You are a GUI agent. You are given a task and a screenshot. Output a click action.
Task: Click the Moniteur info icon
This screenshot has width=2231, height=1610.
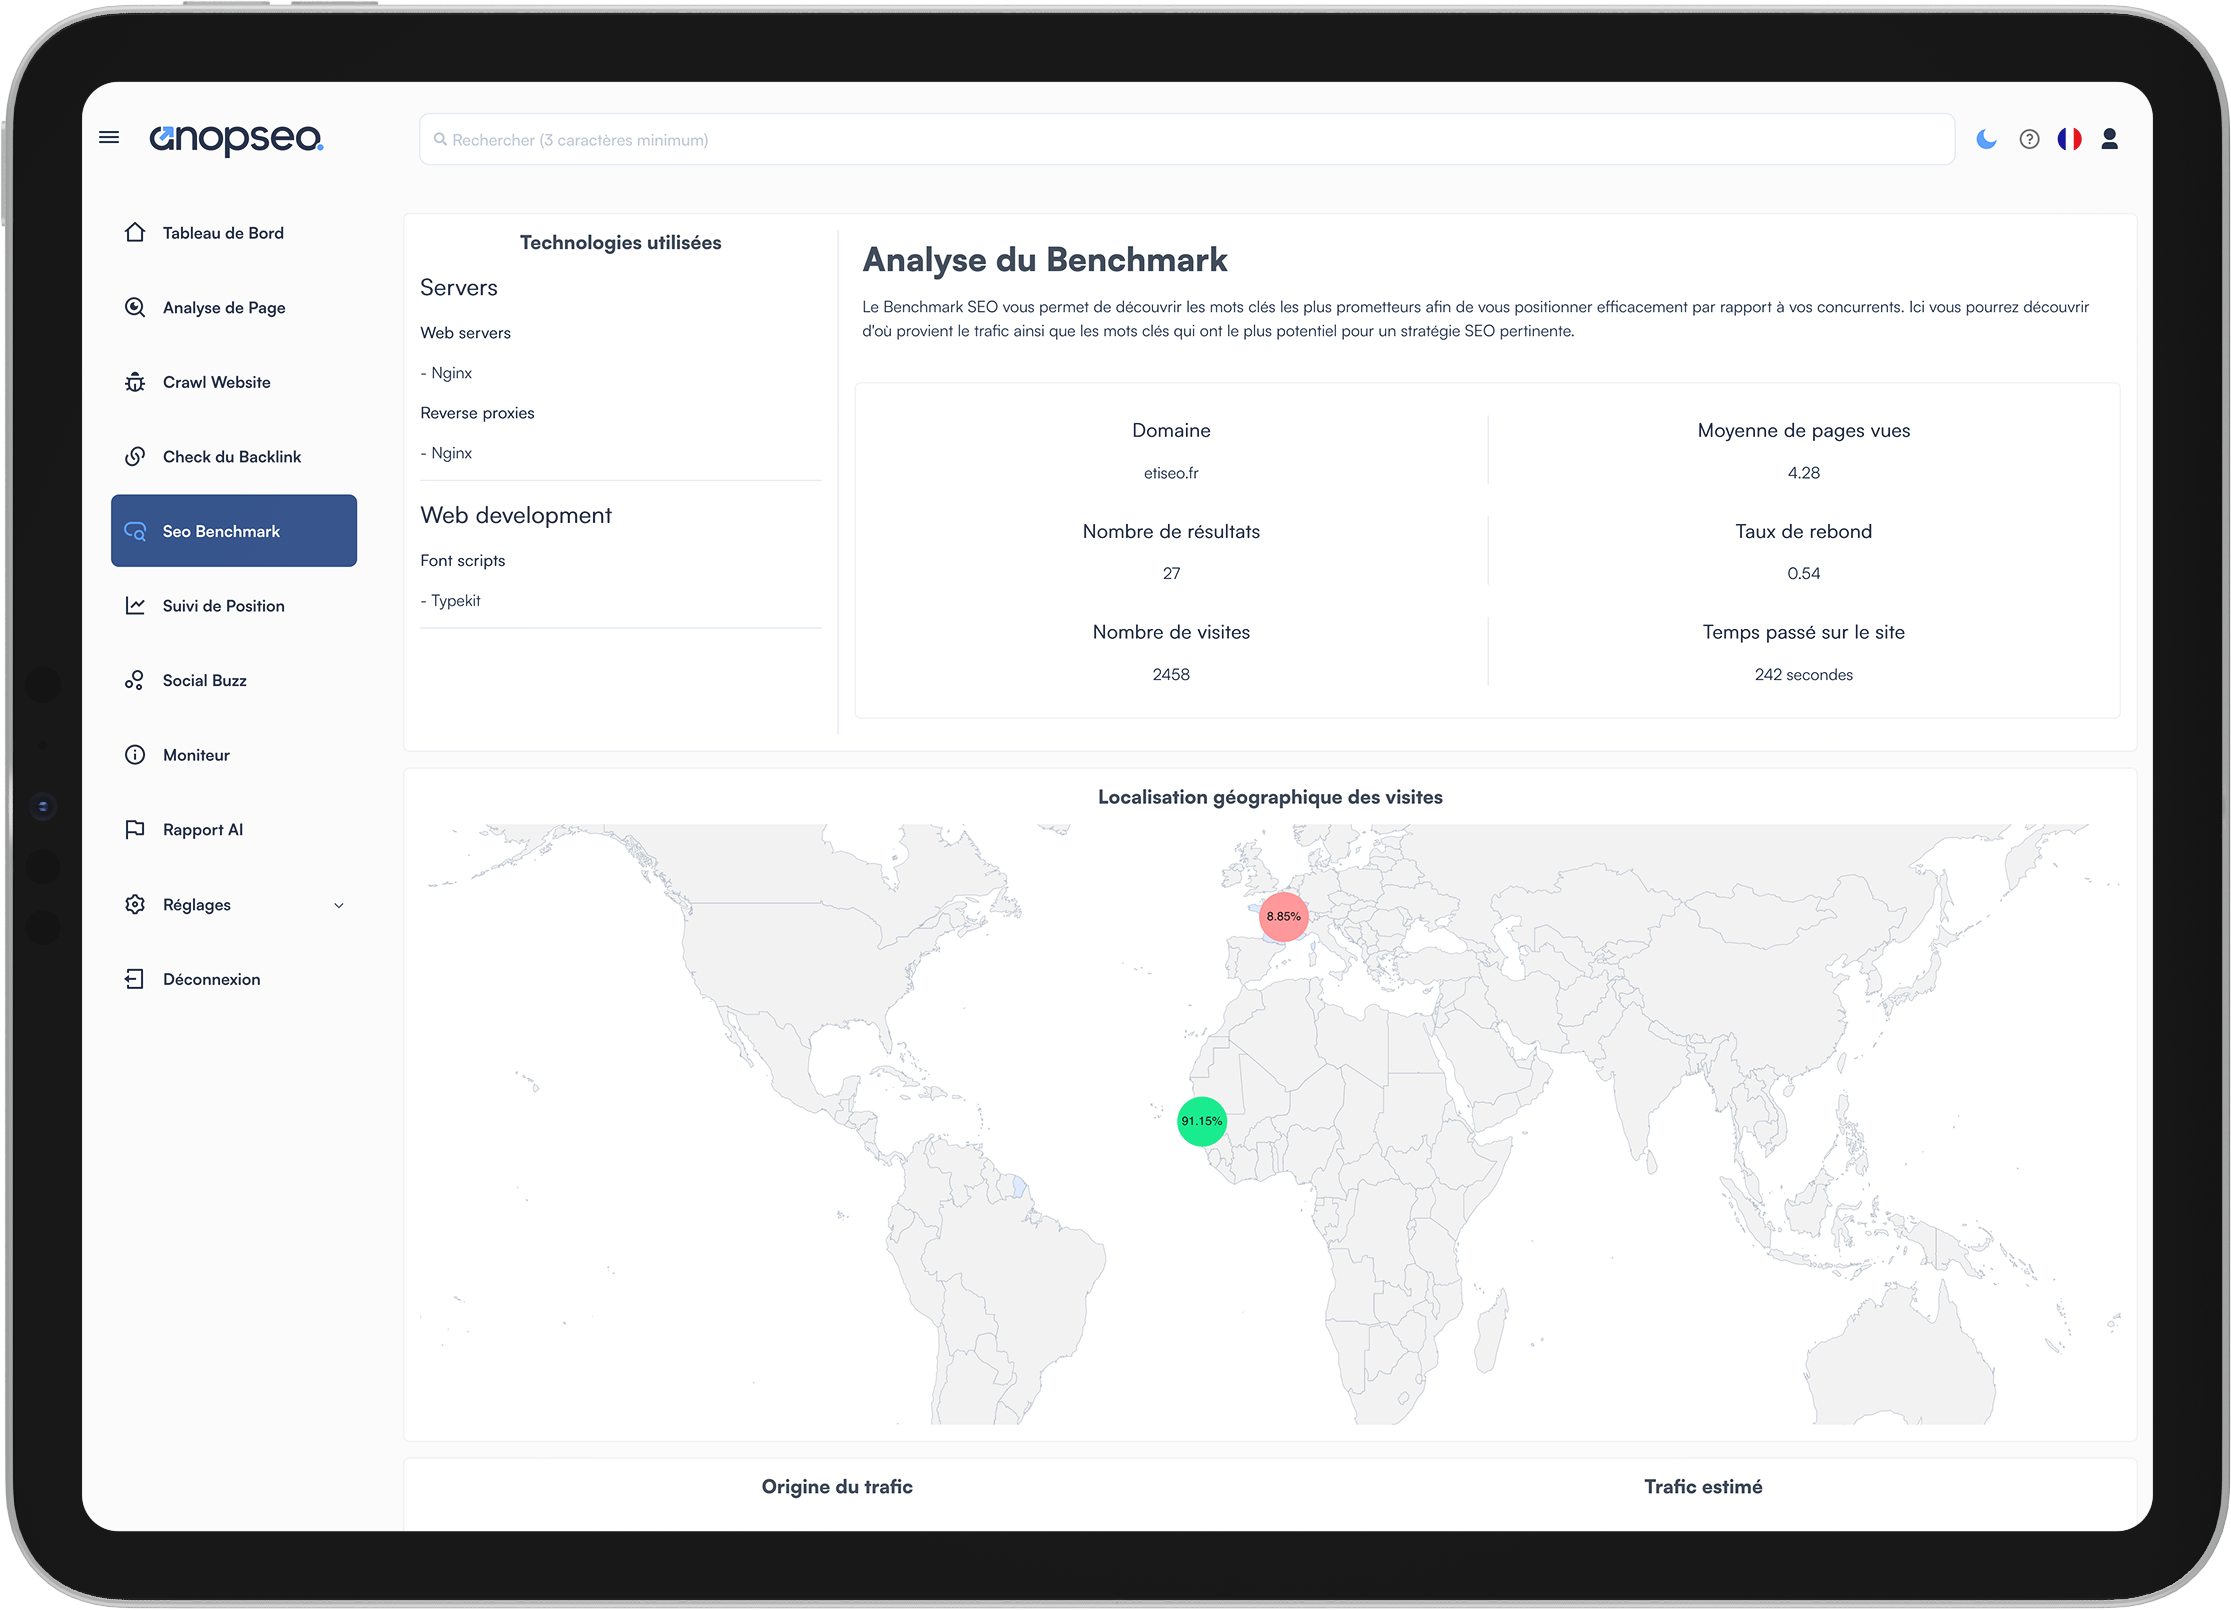[x=135, y=755]
